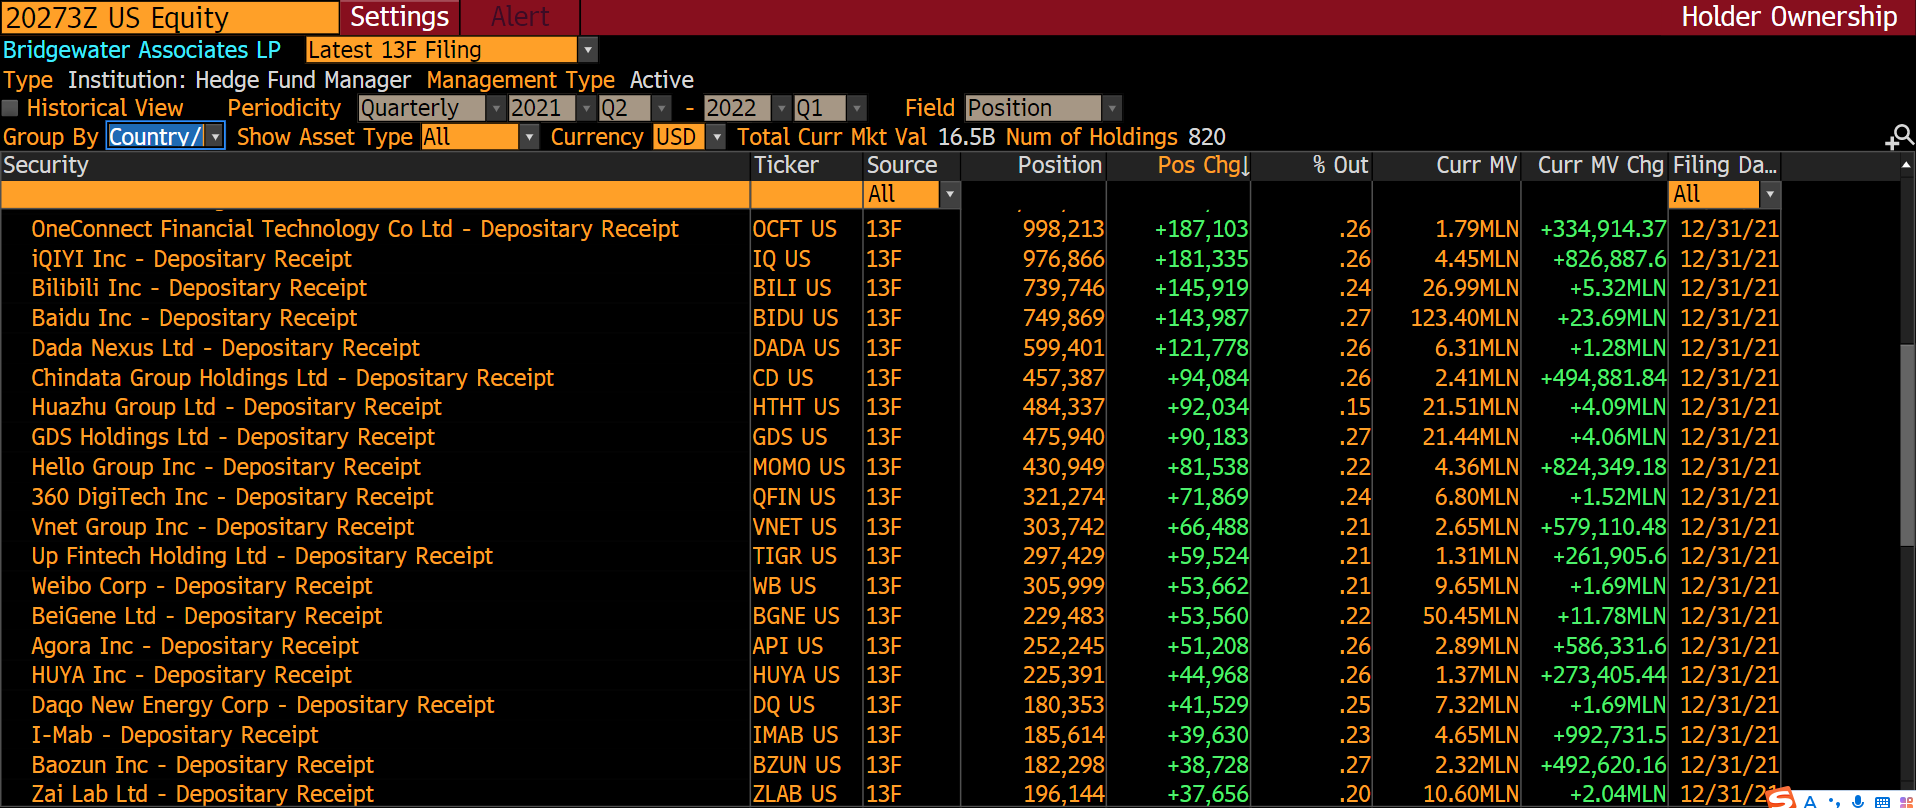Screen dimensions: 1916x808
Task: Open iQIYI Inc Depositary Receipt row
Action: [x=191, y=259]
